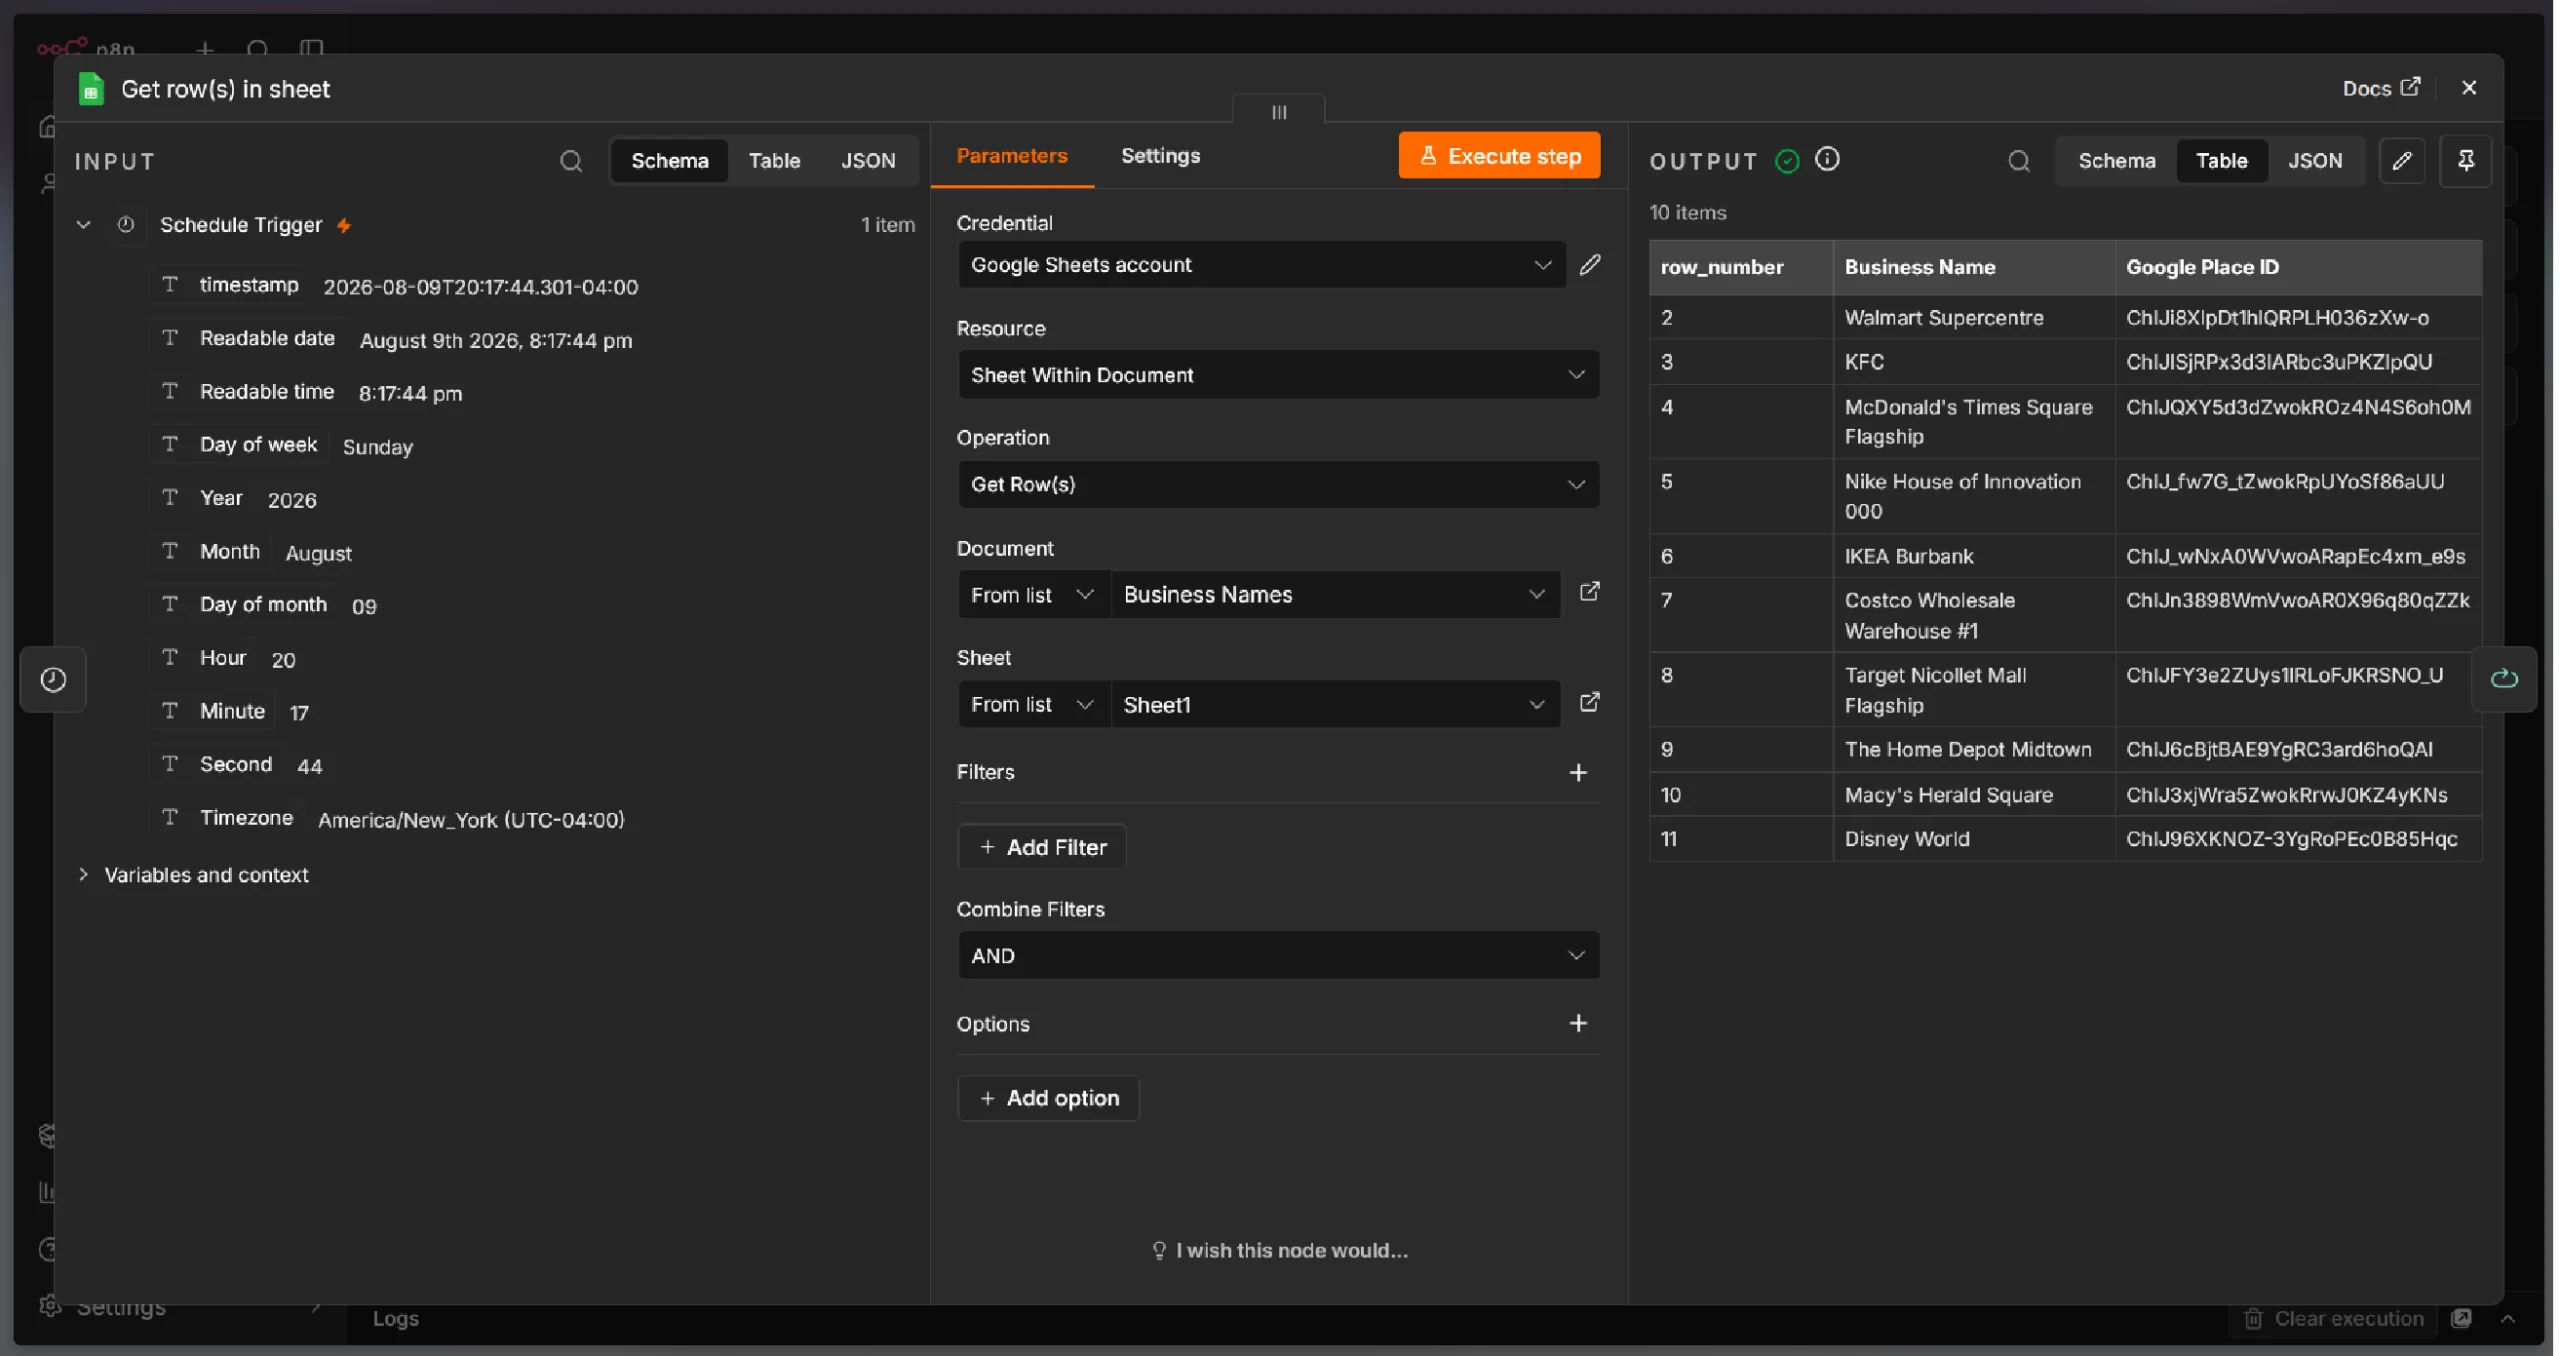
Task: Click the green cloud icon on right edge
Action: (2504, 679)
